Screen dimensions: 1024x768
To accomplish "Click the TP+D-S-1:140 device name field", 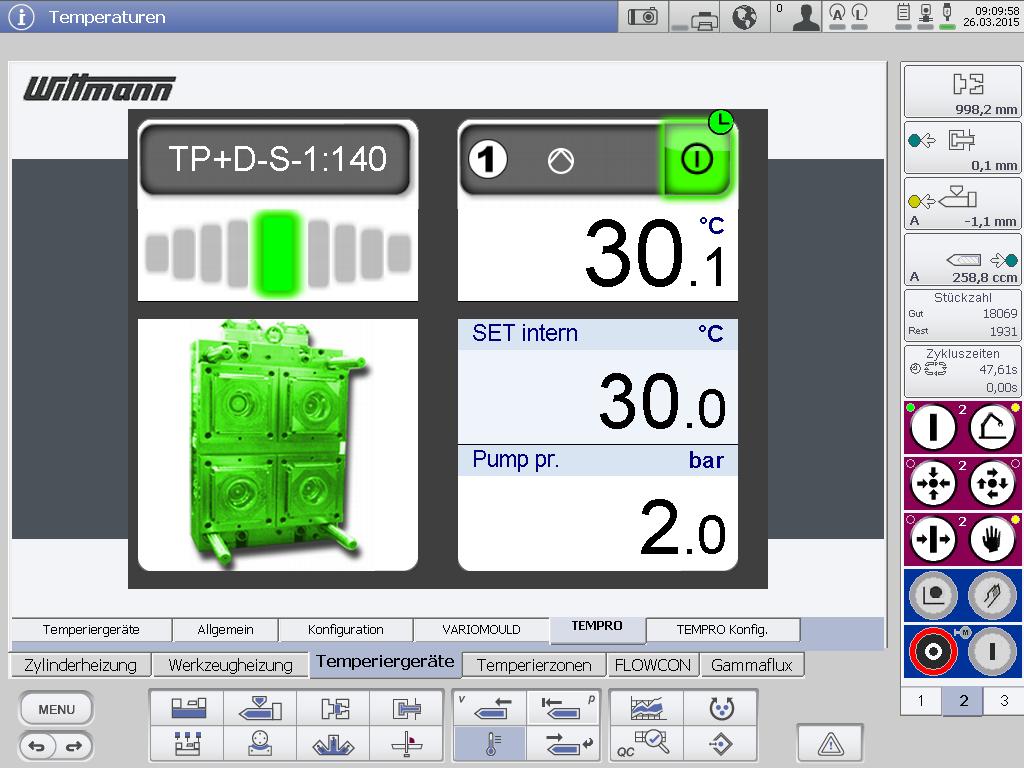I will (x=277, y=159).
